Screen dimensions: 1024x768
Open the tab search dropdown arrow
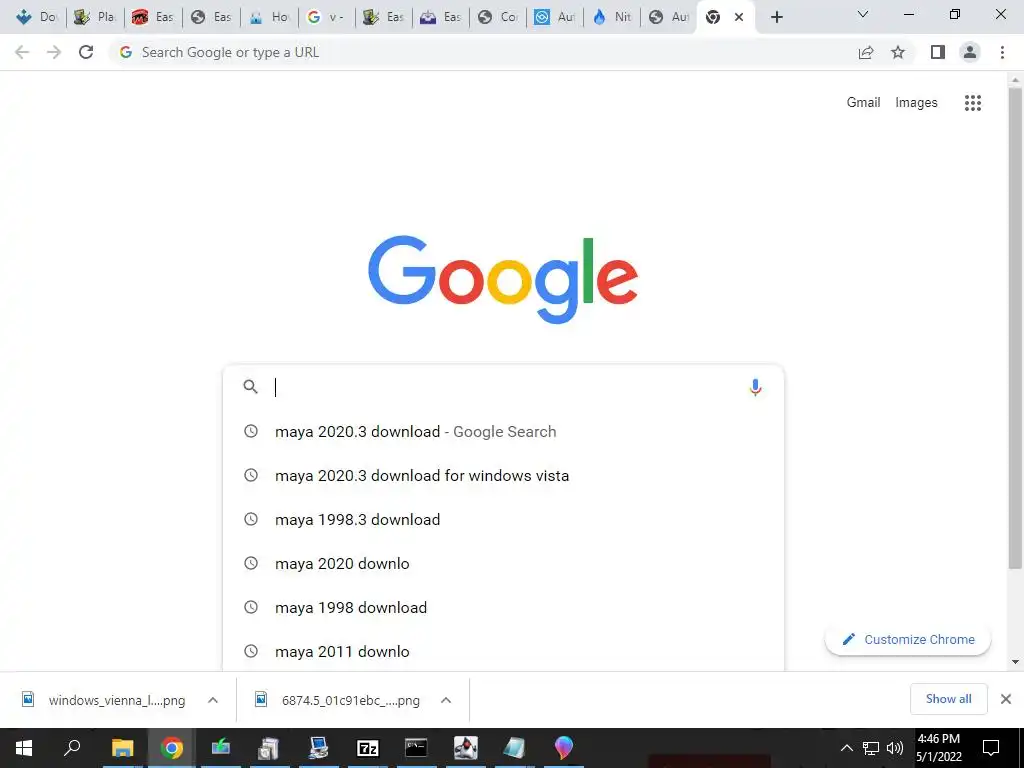(x=863, y=15)
